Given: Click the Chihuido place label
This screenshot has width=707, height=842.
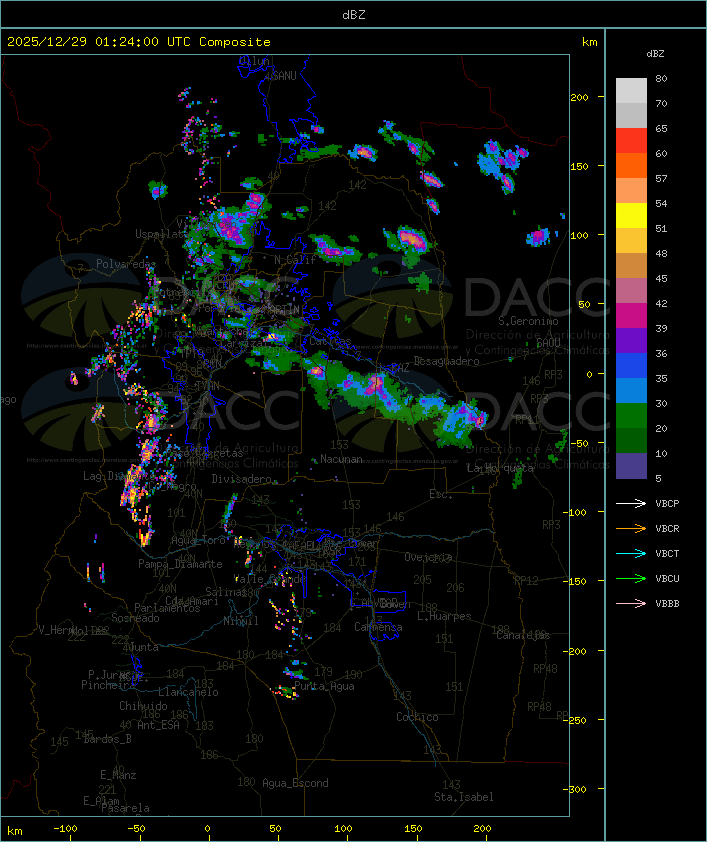Looking at the screenshot, I should tap(143, 706).
